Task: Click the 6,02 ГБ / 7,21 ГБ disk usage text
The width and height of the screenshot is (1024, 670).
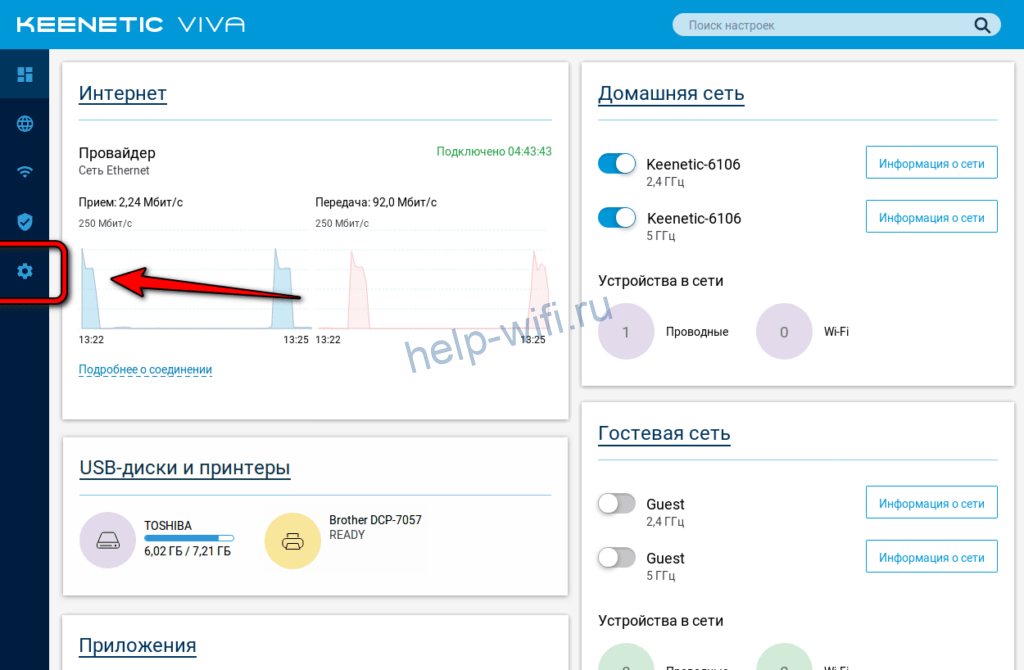Action: click(187, 551)
